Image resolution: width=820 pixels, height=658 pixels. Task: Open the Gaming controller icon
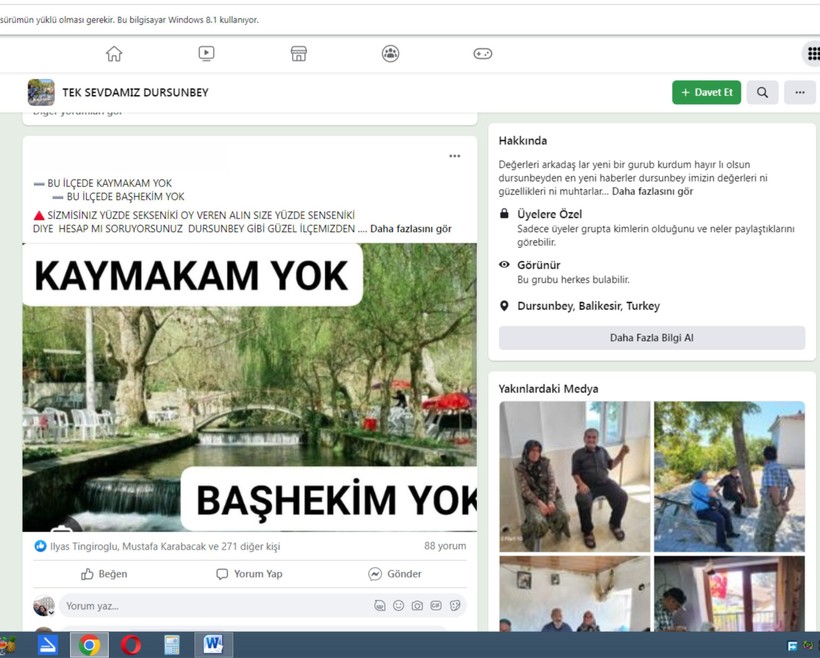click(x=482, y=53)
